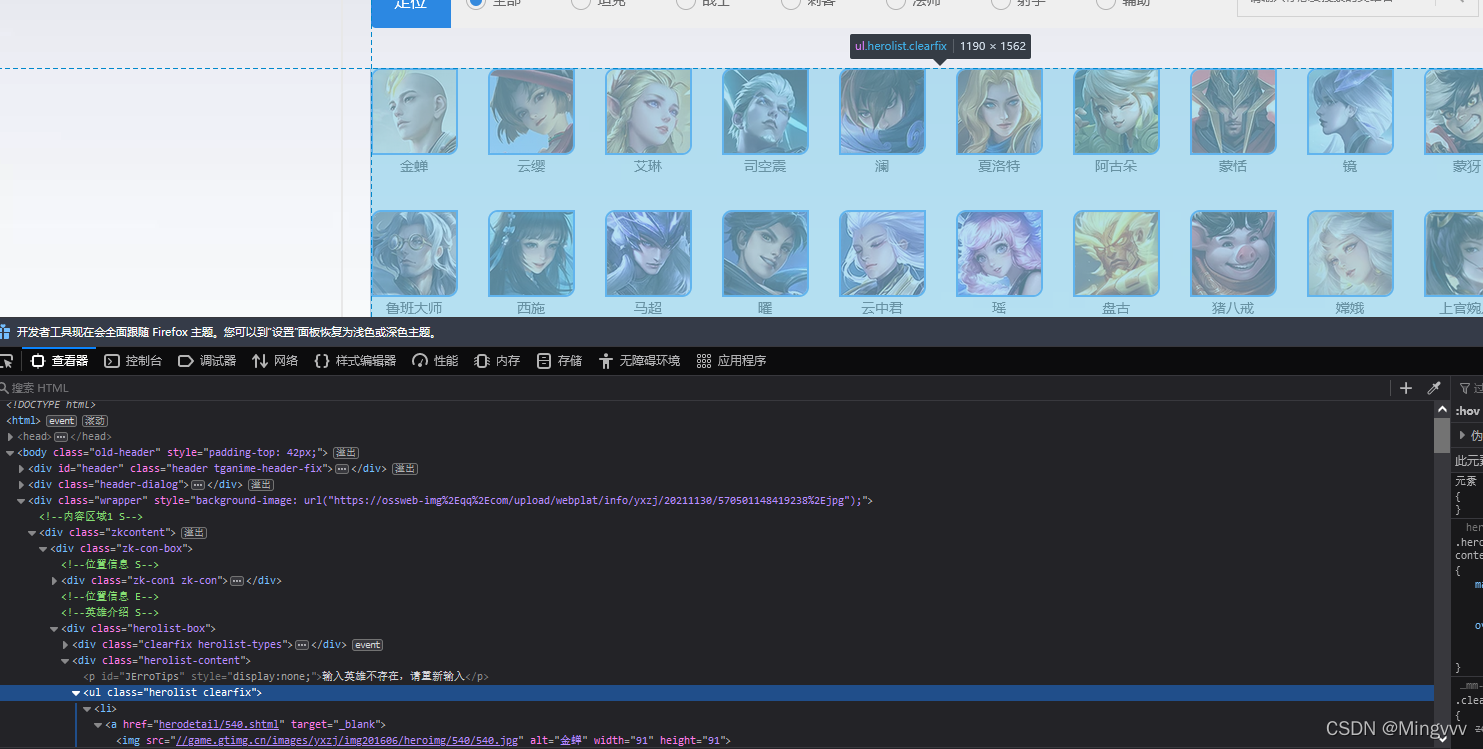Select the 英雄介绍 S comment row
Screen dimensions: 1483x749
[717, 613]
